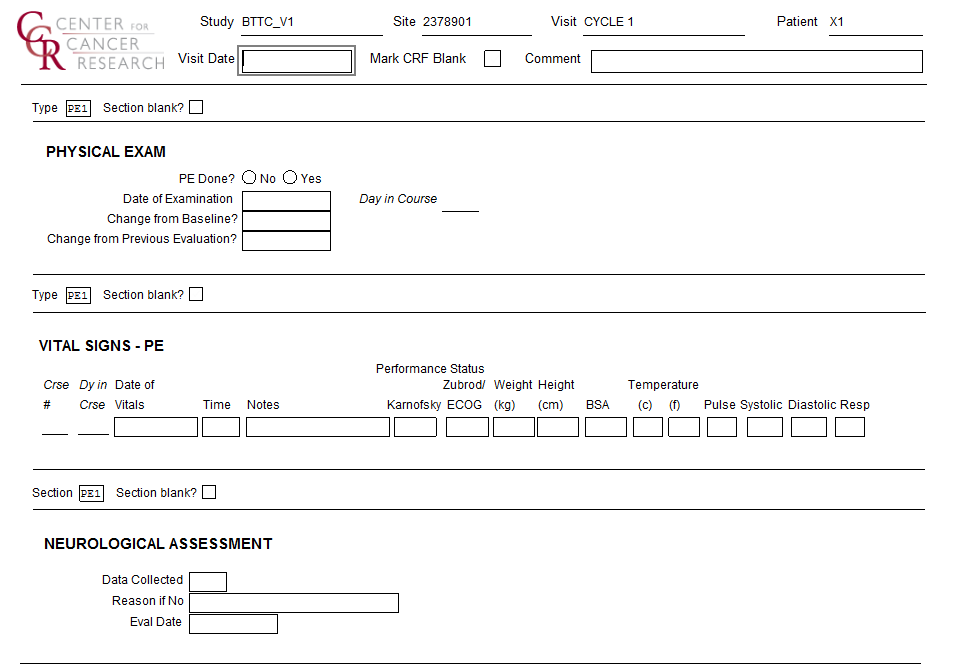Click the Center for Cancer Research logo

[90, 42]
